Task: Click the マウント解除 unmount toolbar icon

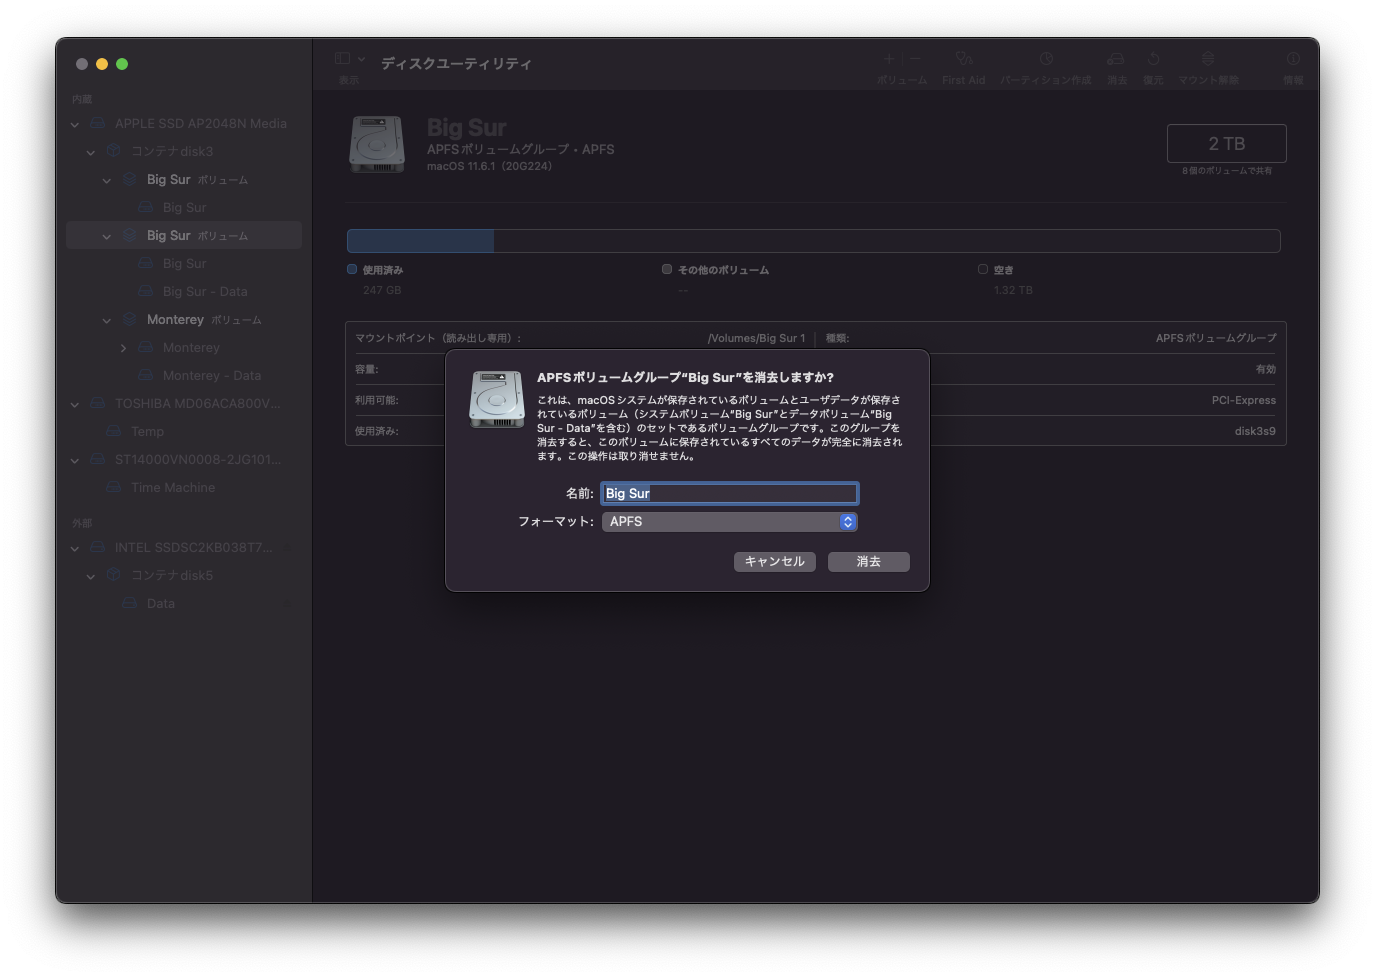Action: click(1208, 59)
